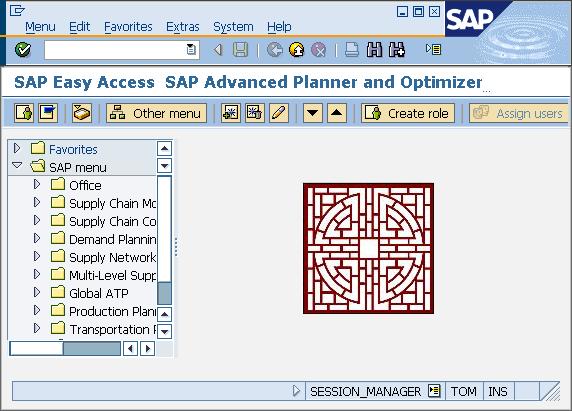Open the Help menu
Image resolution: width=572 pixels, height=411 pixels.
pyautogui.click(x=279, y=27)
